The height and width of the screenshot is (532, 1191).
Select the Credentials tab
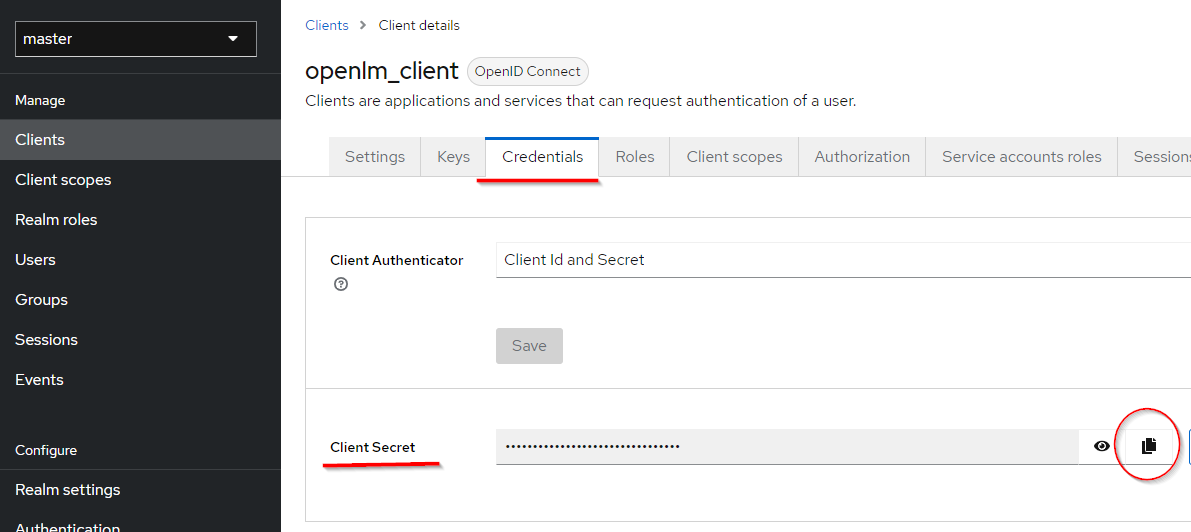542,157
